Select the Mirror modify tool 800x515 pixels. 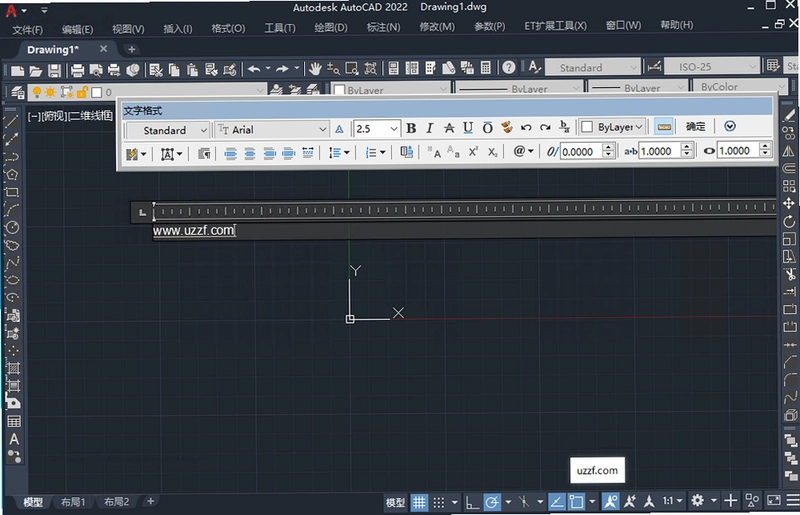tap(789, 151)
